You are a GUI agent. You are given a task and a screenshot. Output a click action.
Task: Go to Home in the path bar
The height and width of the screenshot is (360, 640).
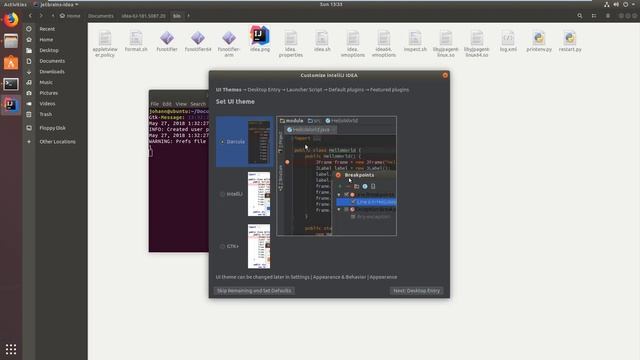click(70, 16)
